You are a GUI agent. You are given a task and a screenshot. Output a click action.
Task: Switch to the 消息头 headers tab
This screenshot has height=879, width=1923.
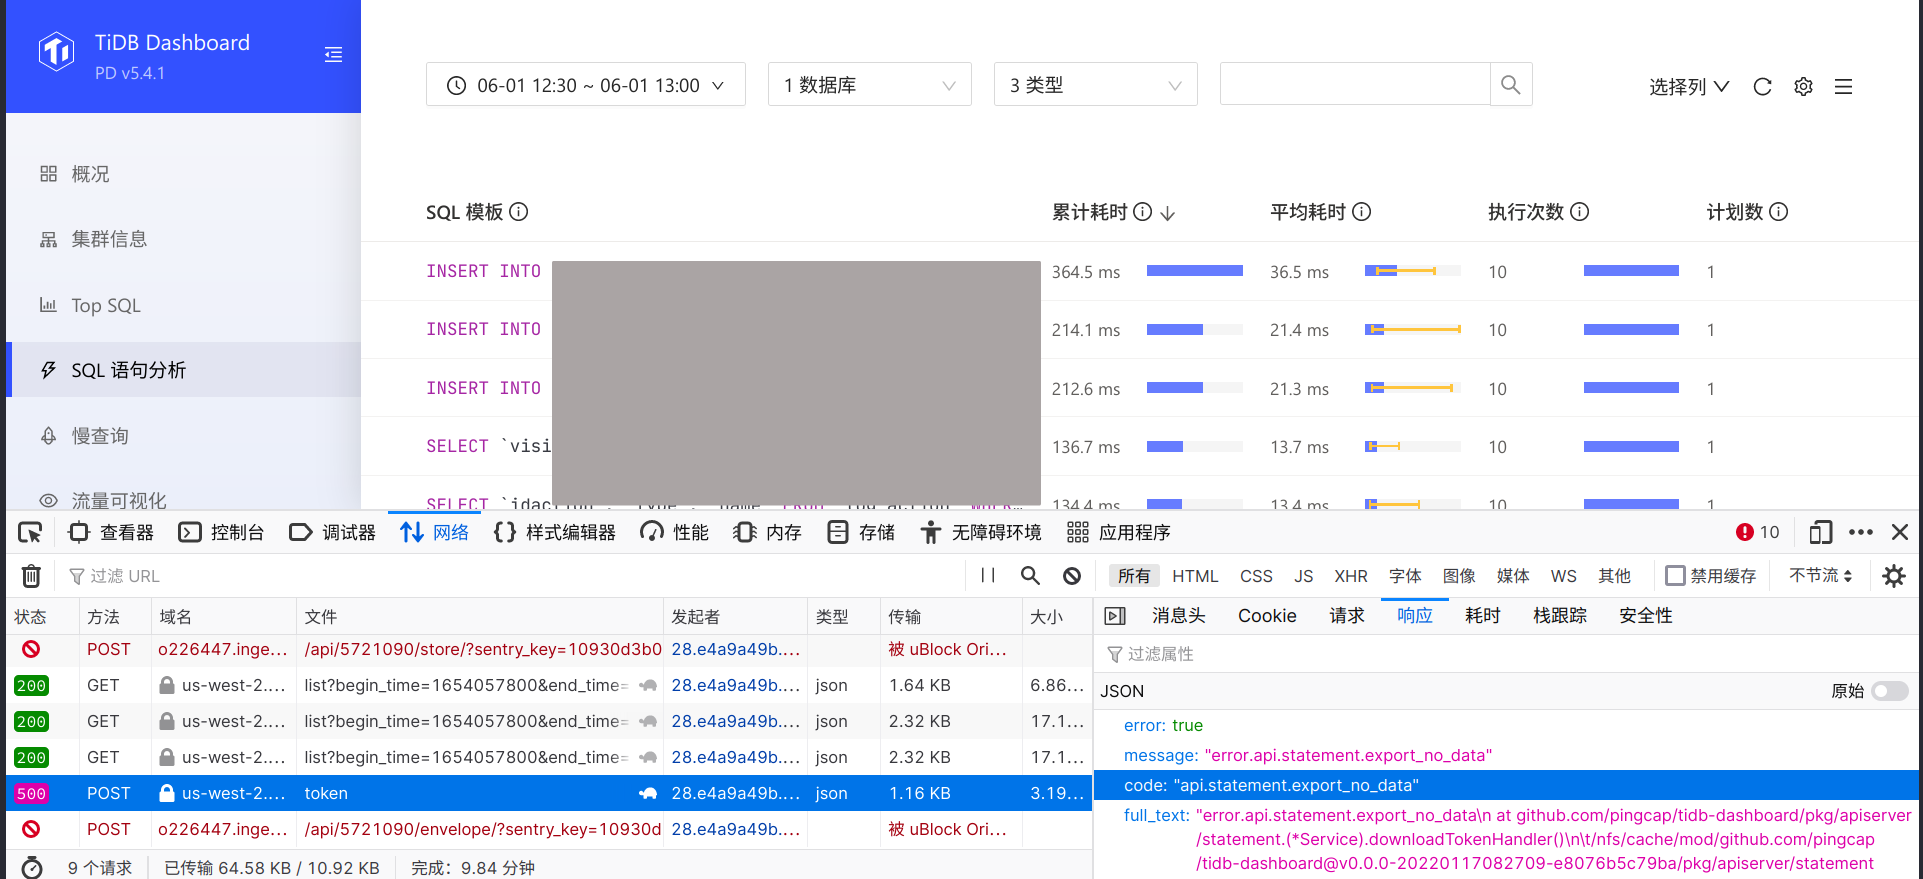(x=1179, y=616)
